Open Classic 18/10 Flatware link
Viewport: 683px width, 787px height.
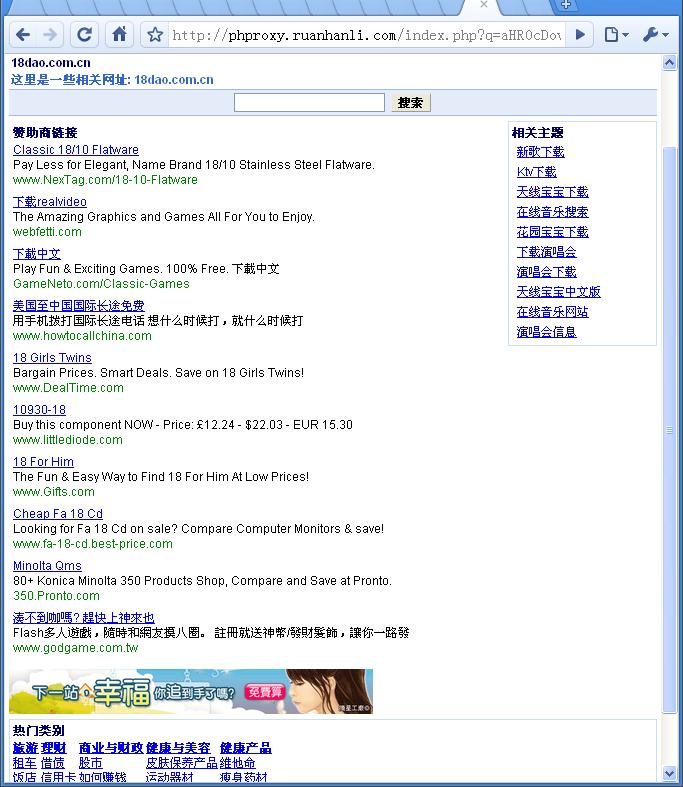pos(76,150)
